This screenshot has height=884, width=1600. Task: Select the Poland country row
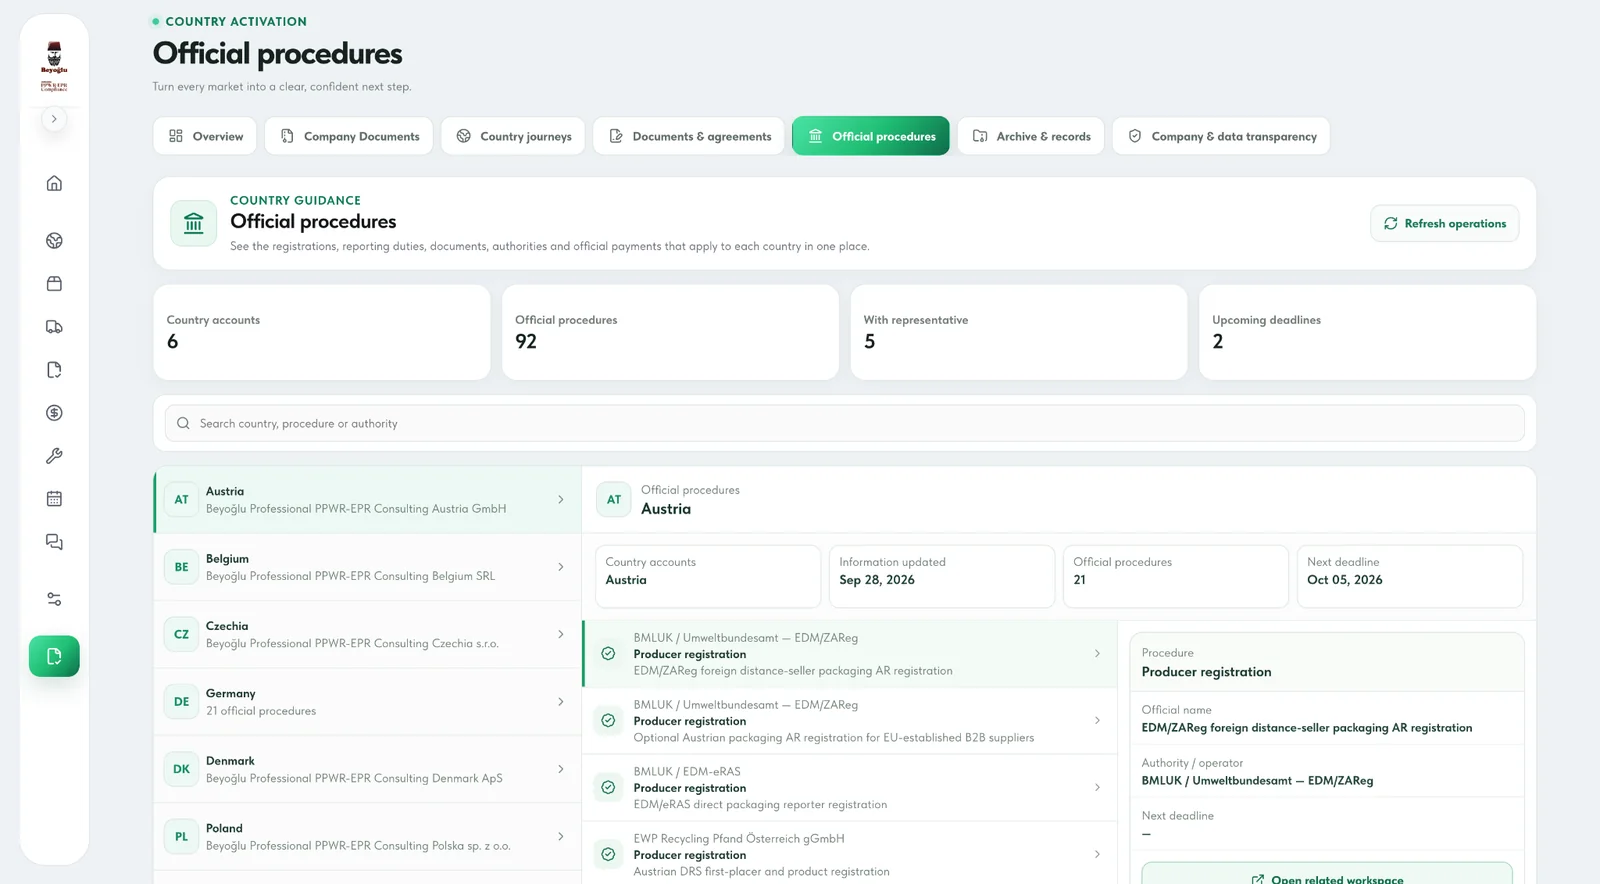tap(368, 836)
